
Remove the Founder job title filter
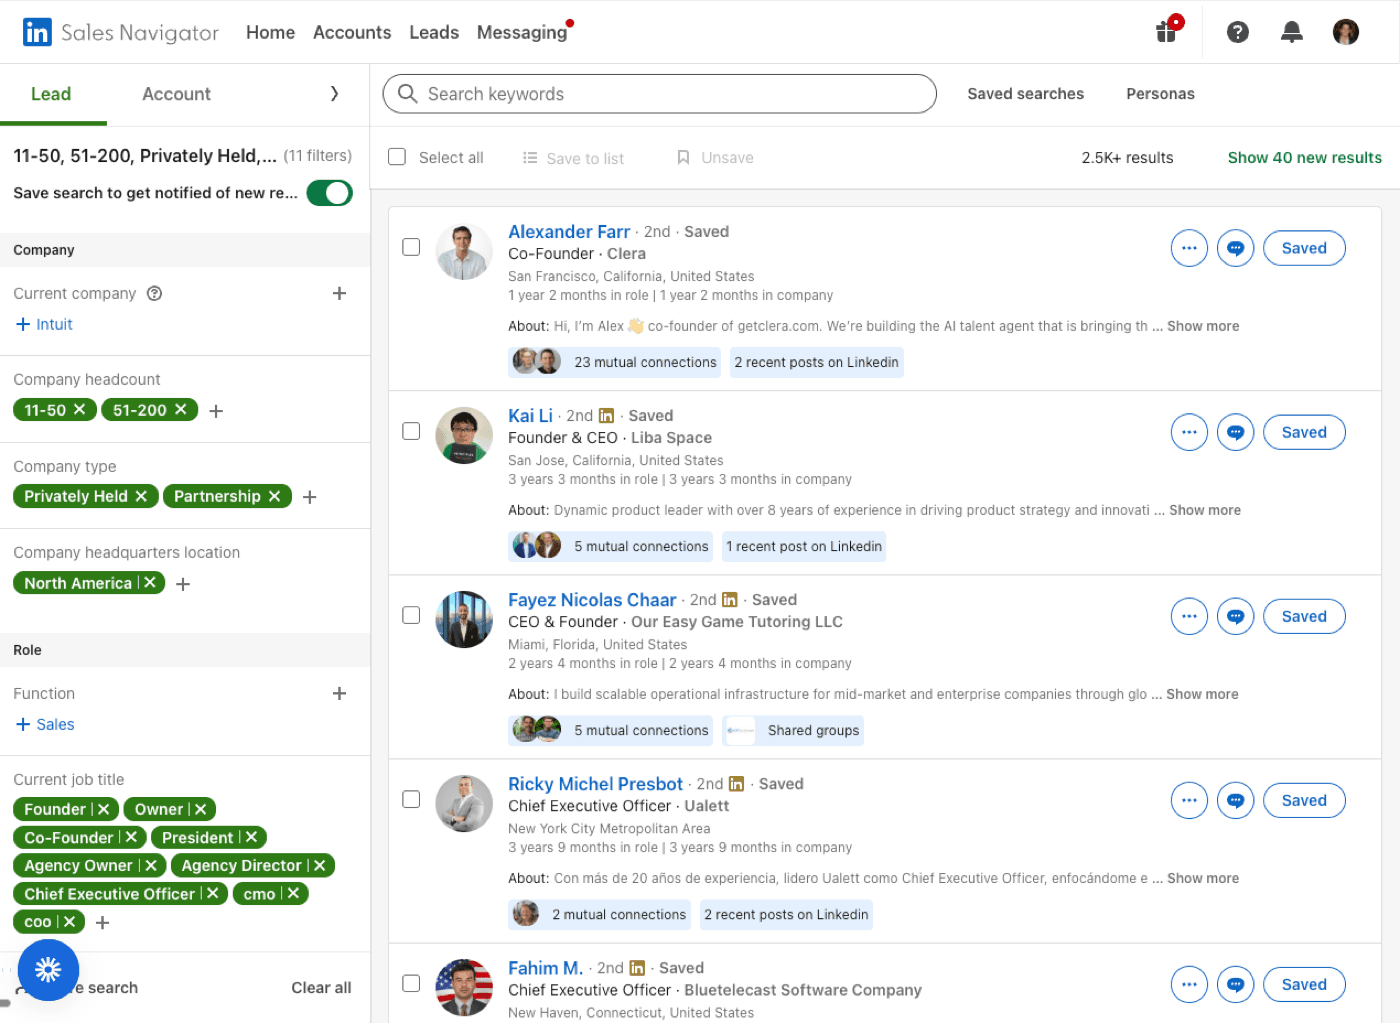[x=104, y=809]
